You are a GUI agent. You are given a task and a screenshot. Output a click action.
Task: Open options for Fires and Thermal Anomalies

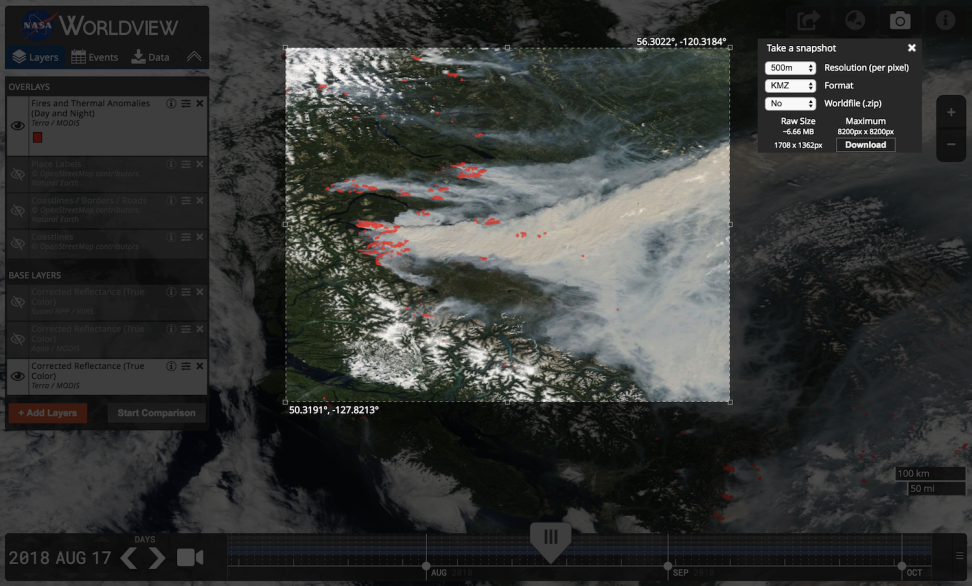coord(186,104)
